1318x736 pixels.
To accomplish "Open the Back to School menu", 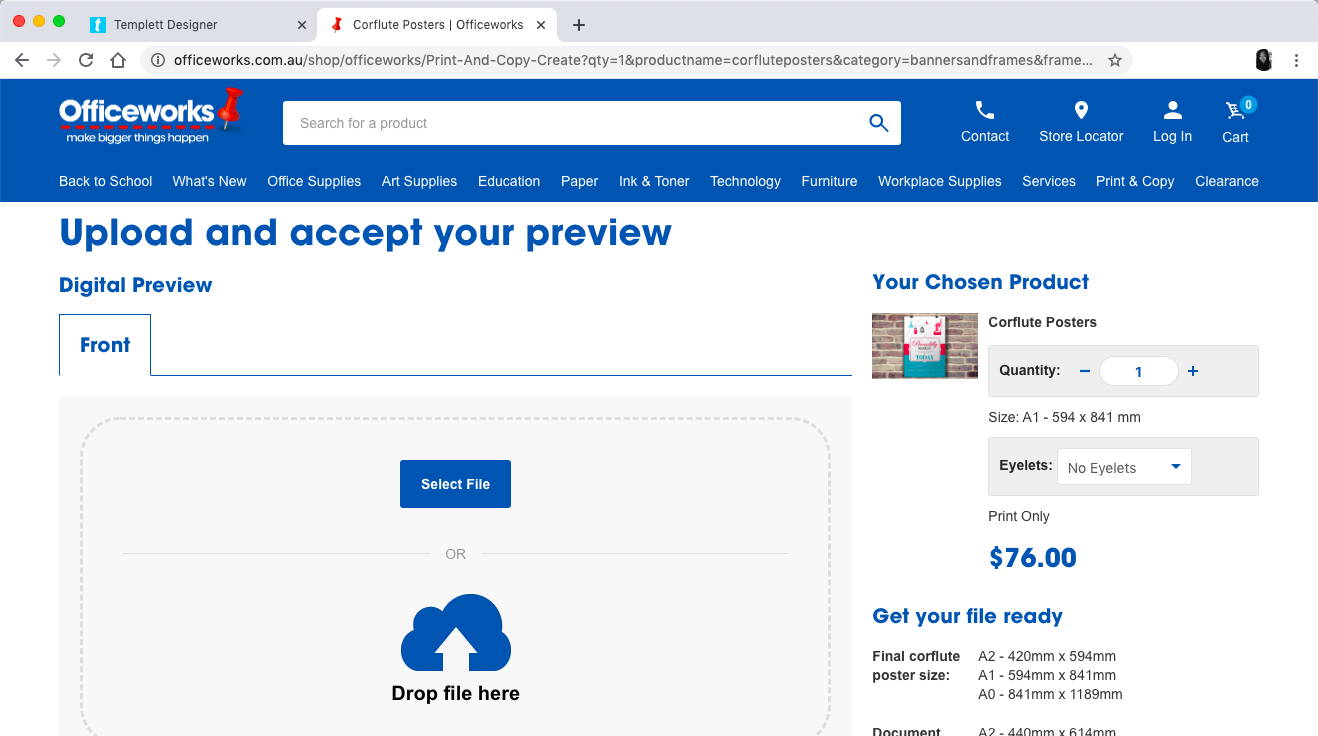I will click(x=105, y=181).
